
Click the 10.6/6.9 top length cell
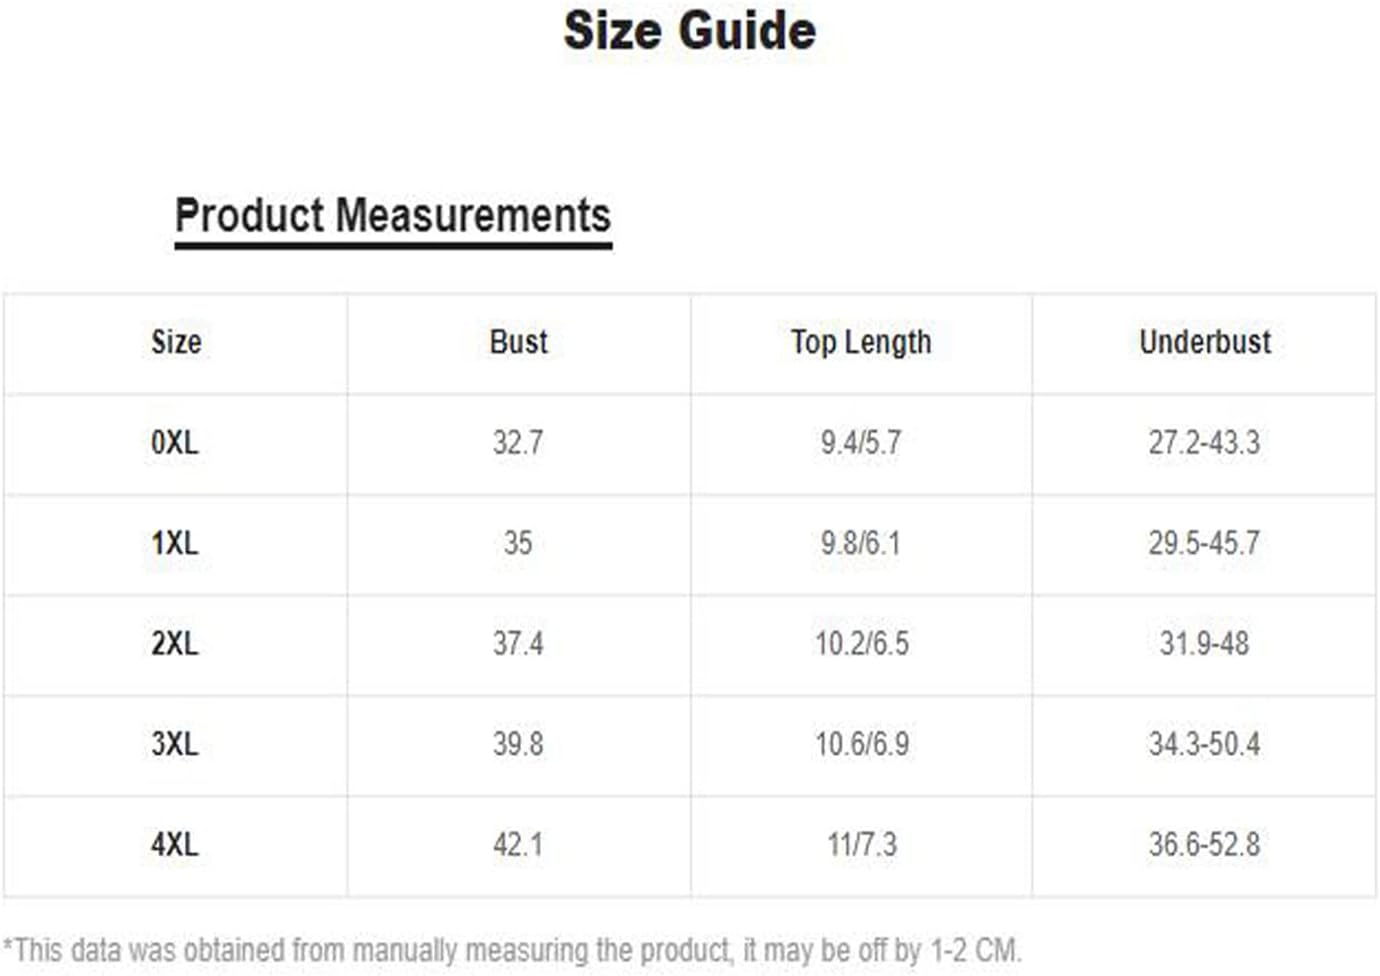862,744
